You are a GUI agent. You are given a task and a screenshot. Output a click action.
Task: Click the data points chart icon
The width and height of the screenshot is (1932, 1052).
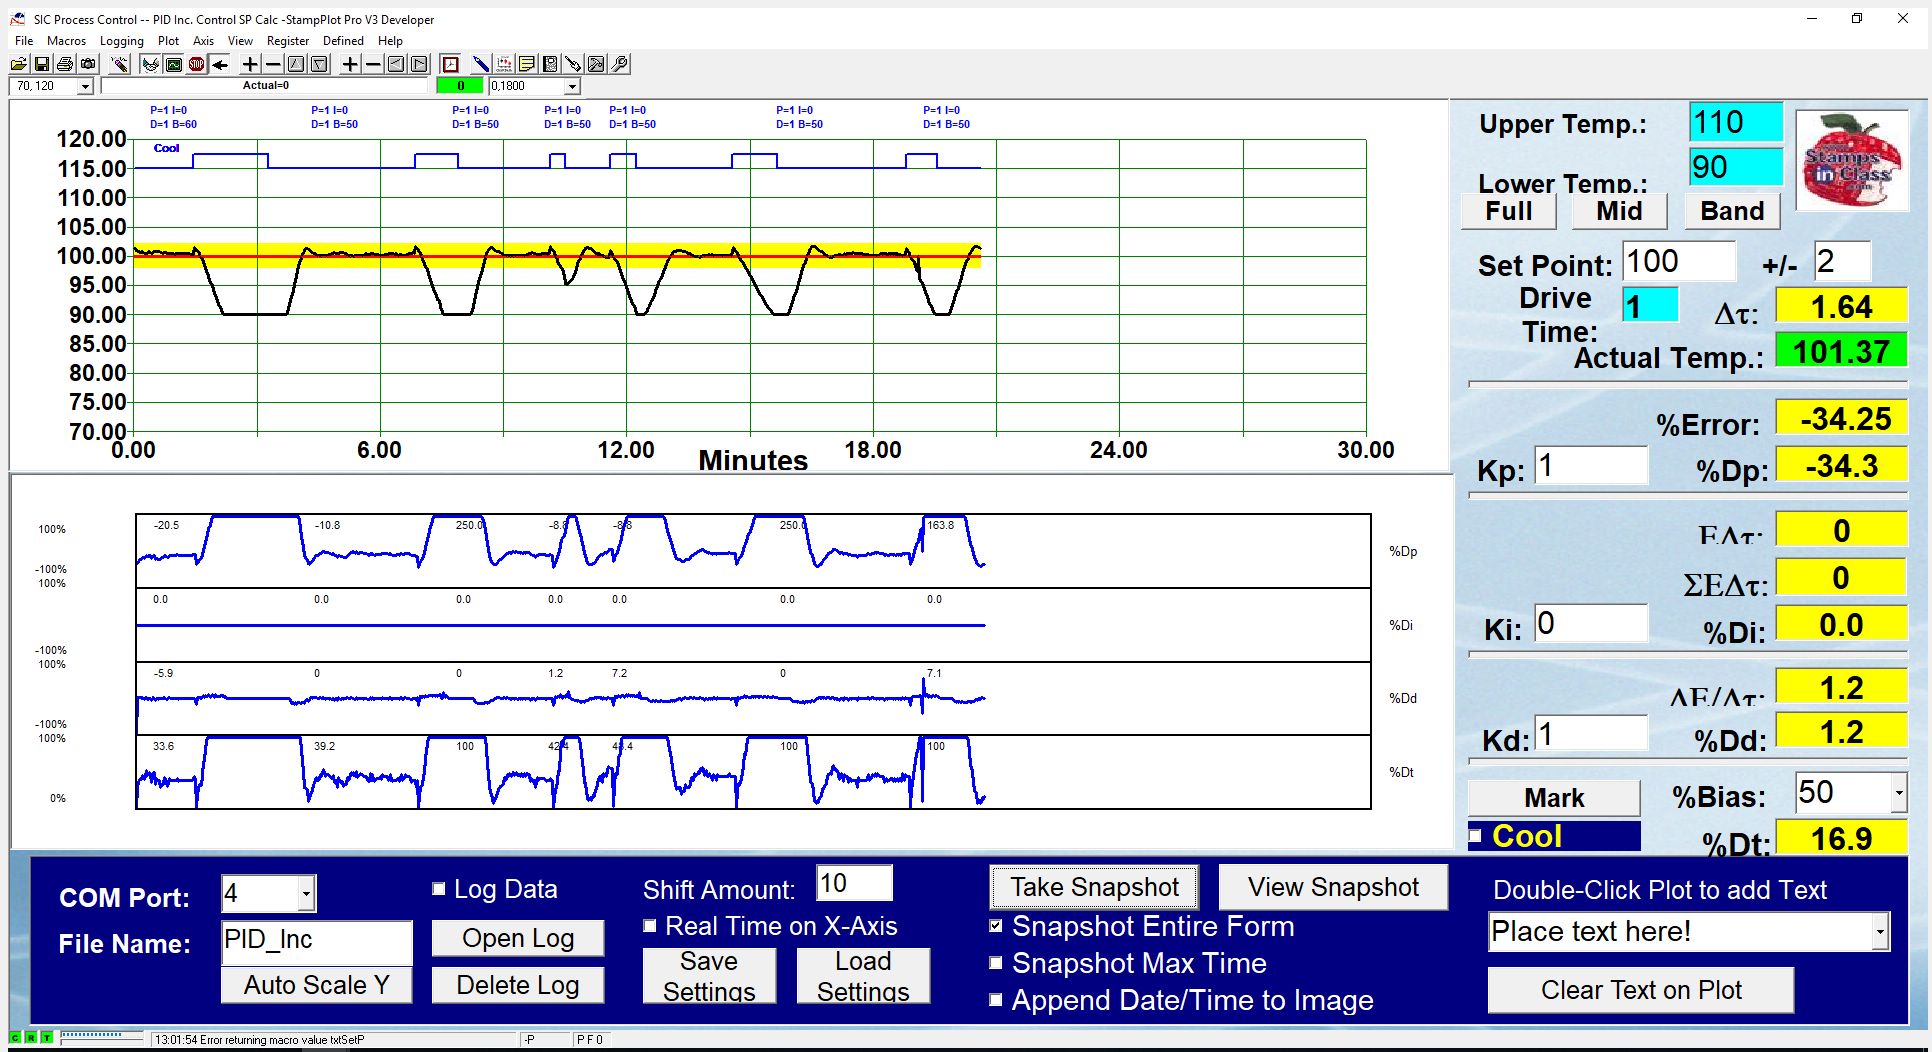click(504, 64)
